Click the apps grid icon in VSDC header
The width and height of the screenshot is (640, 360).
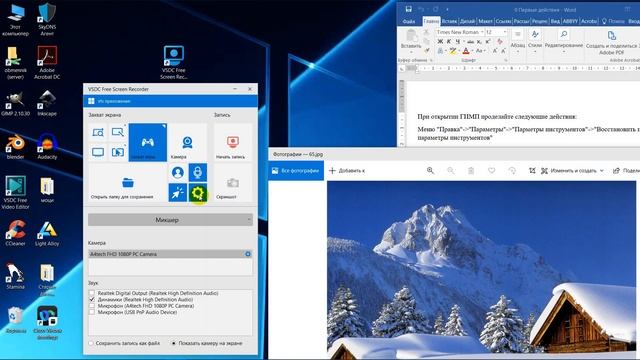(91, 101)
